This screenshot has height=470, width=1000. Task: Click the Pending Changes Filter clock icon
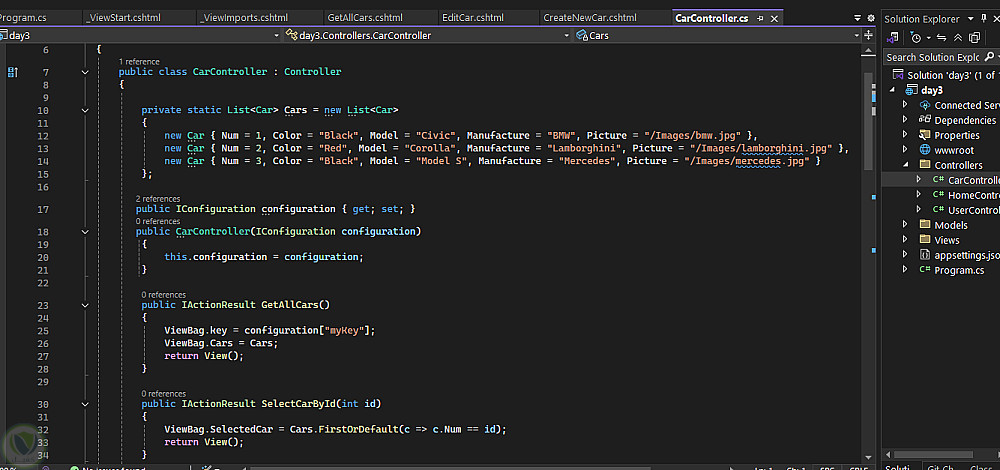click(915, 38)
